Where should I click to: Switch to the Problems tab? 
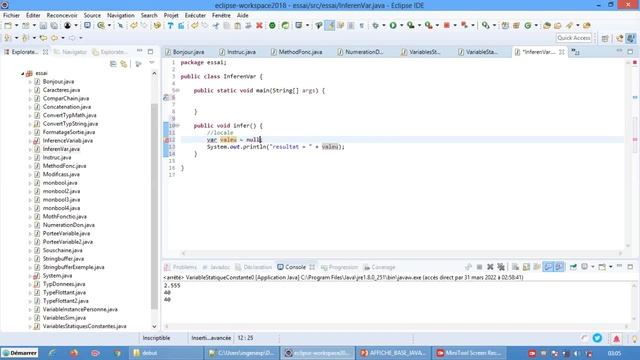pyautogui.click(x=180, y=267)
